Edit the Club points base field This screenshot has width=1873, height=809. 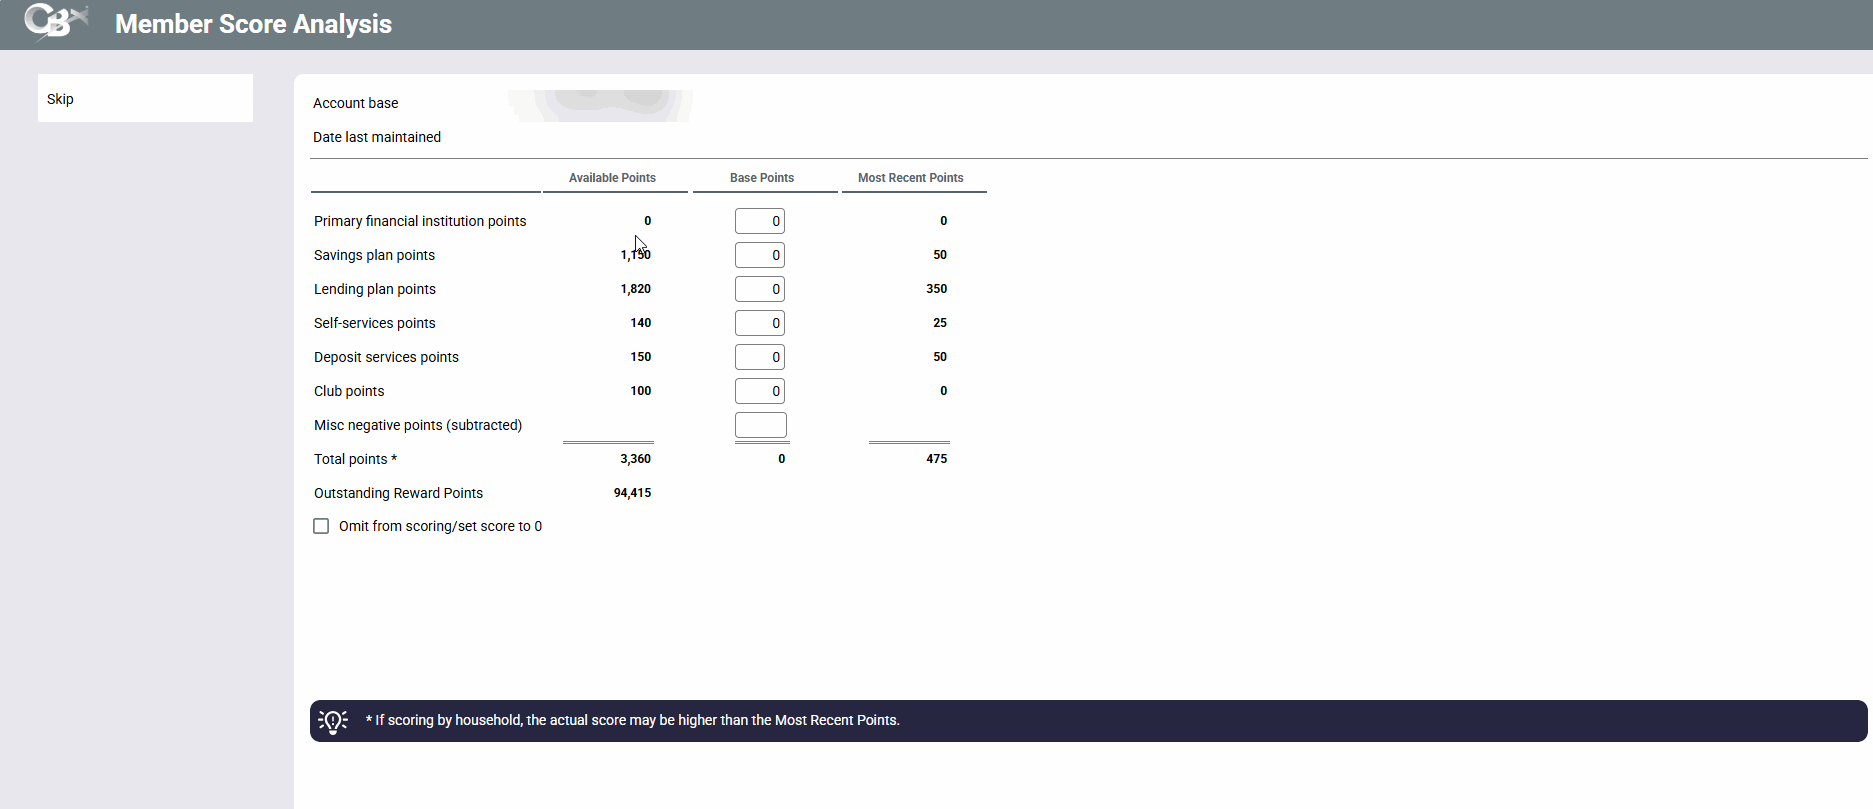tap(759, 391)
